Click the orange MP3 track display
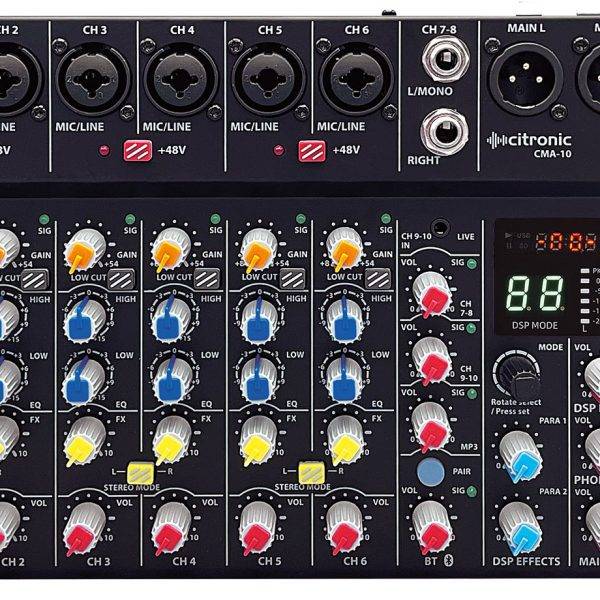This screenshot has width=600, height=600. (x=567, y=242)
